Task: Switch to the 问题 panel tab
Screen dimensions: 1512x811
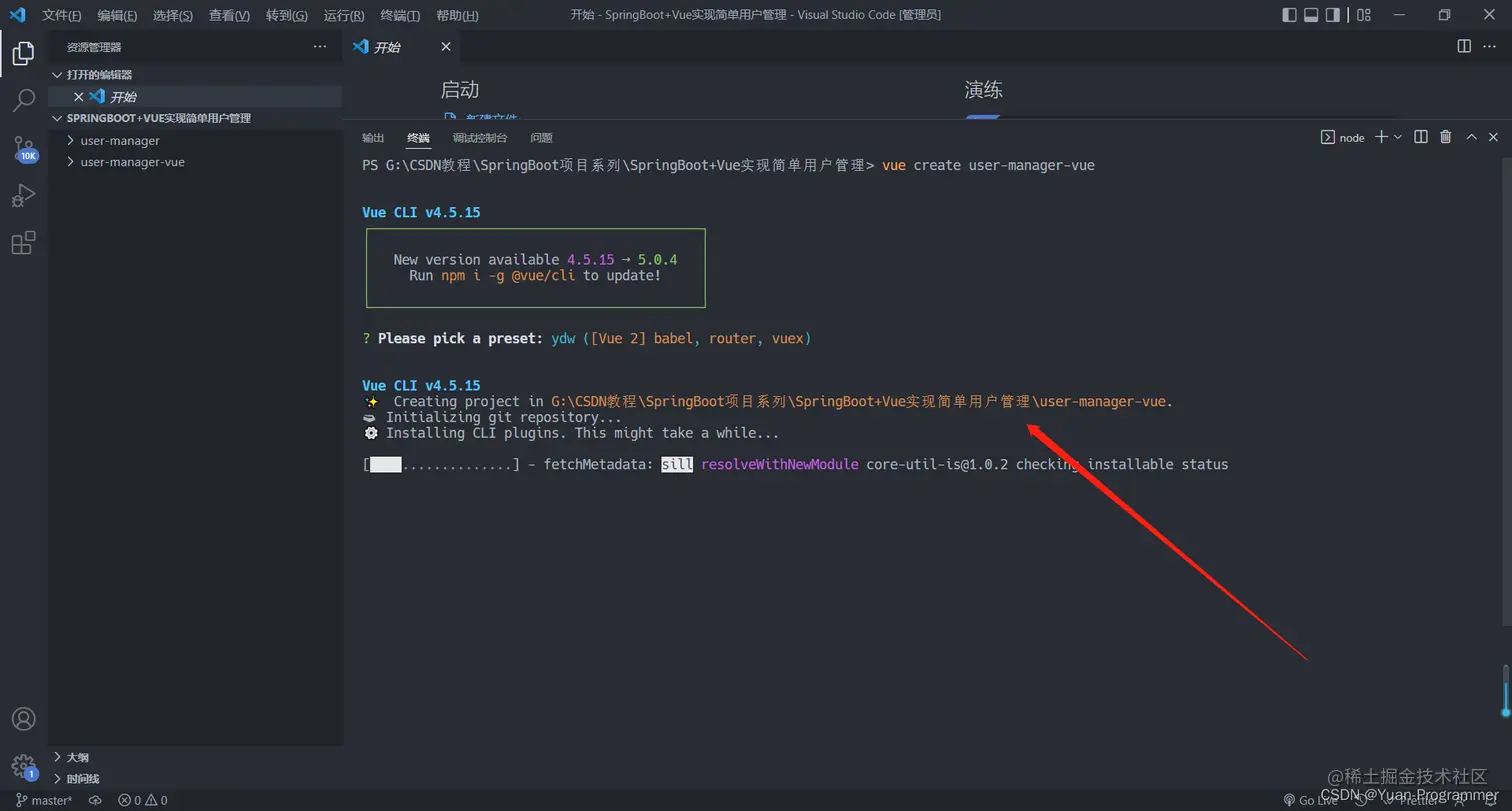Action: tap(542, 138)
